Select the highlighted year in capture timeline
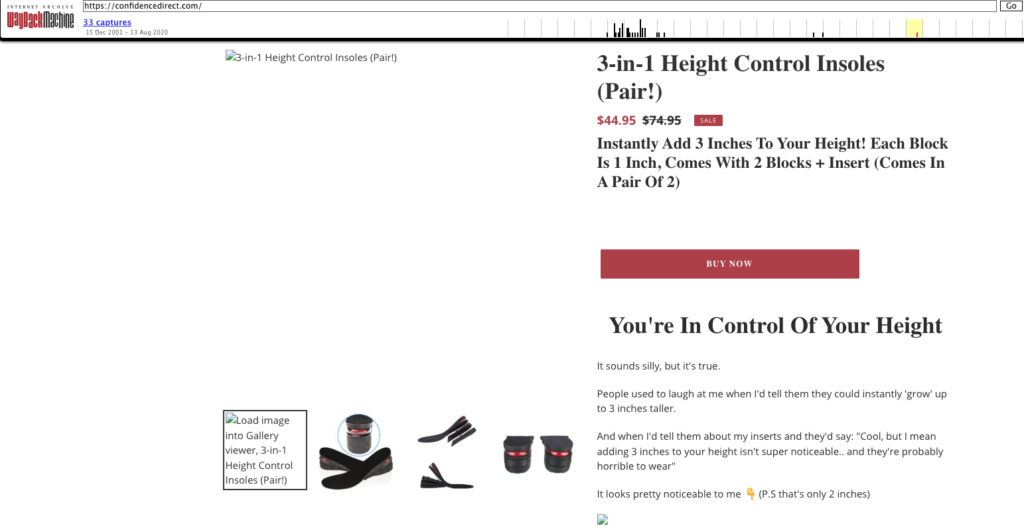Screen dimensions: 1024x532 (x=914, y=28)
